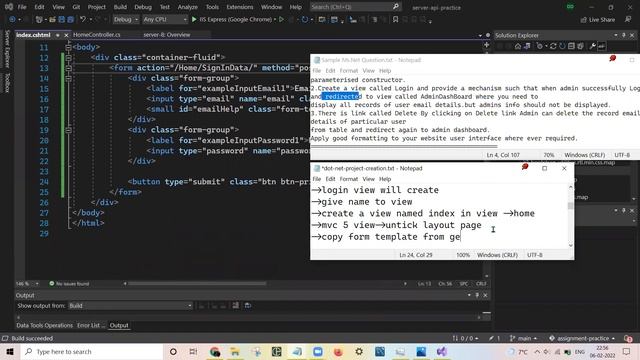Open Visual Studio purple icon on taskbar

pyautogui.click(x=442, y=351)
